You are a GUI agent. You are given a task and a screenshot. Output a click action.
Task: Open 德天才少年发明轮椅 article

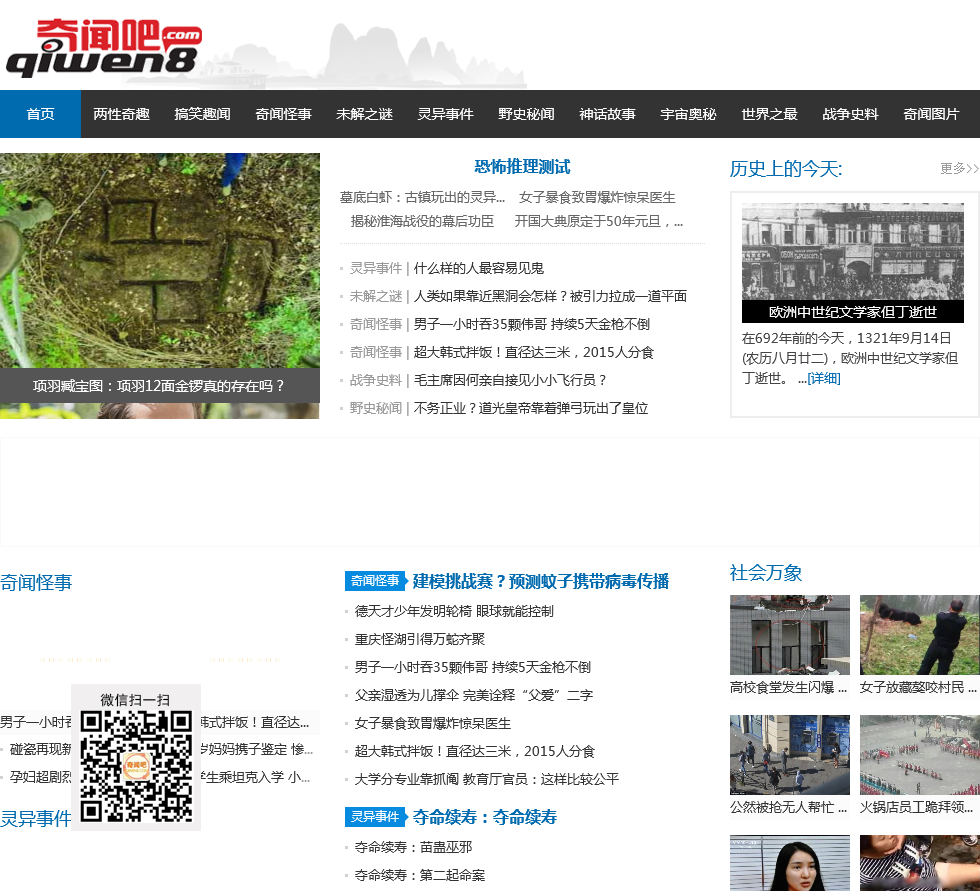pos(454,611)
